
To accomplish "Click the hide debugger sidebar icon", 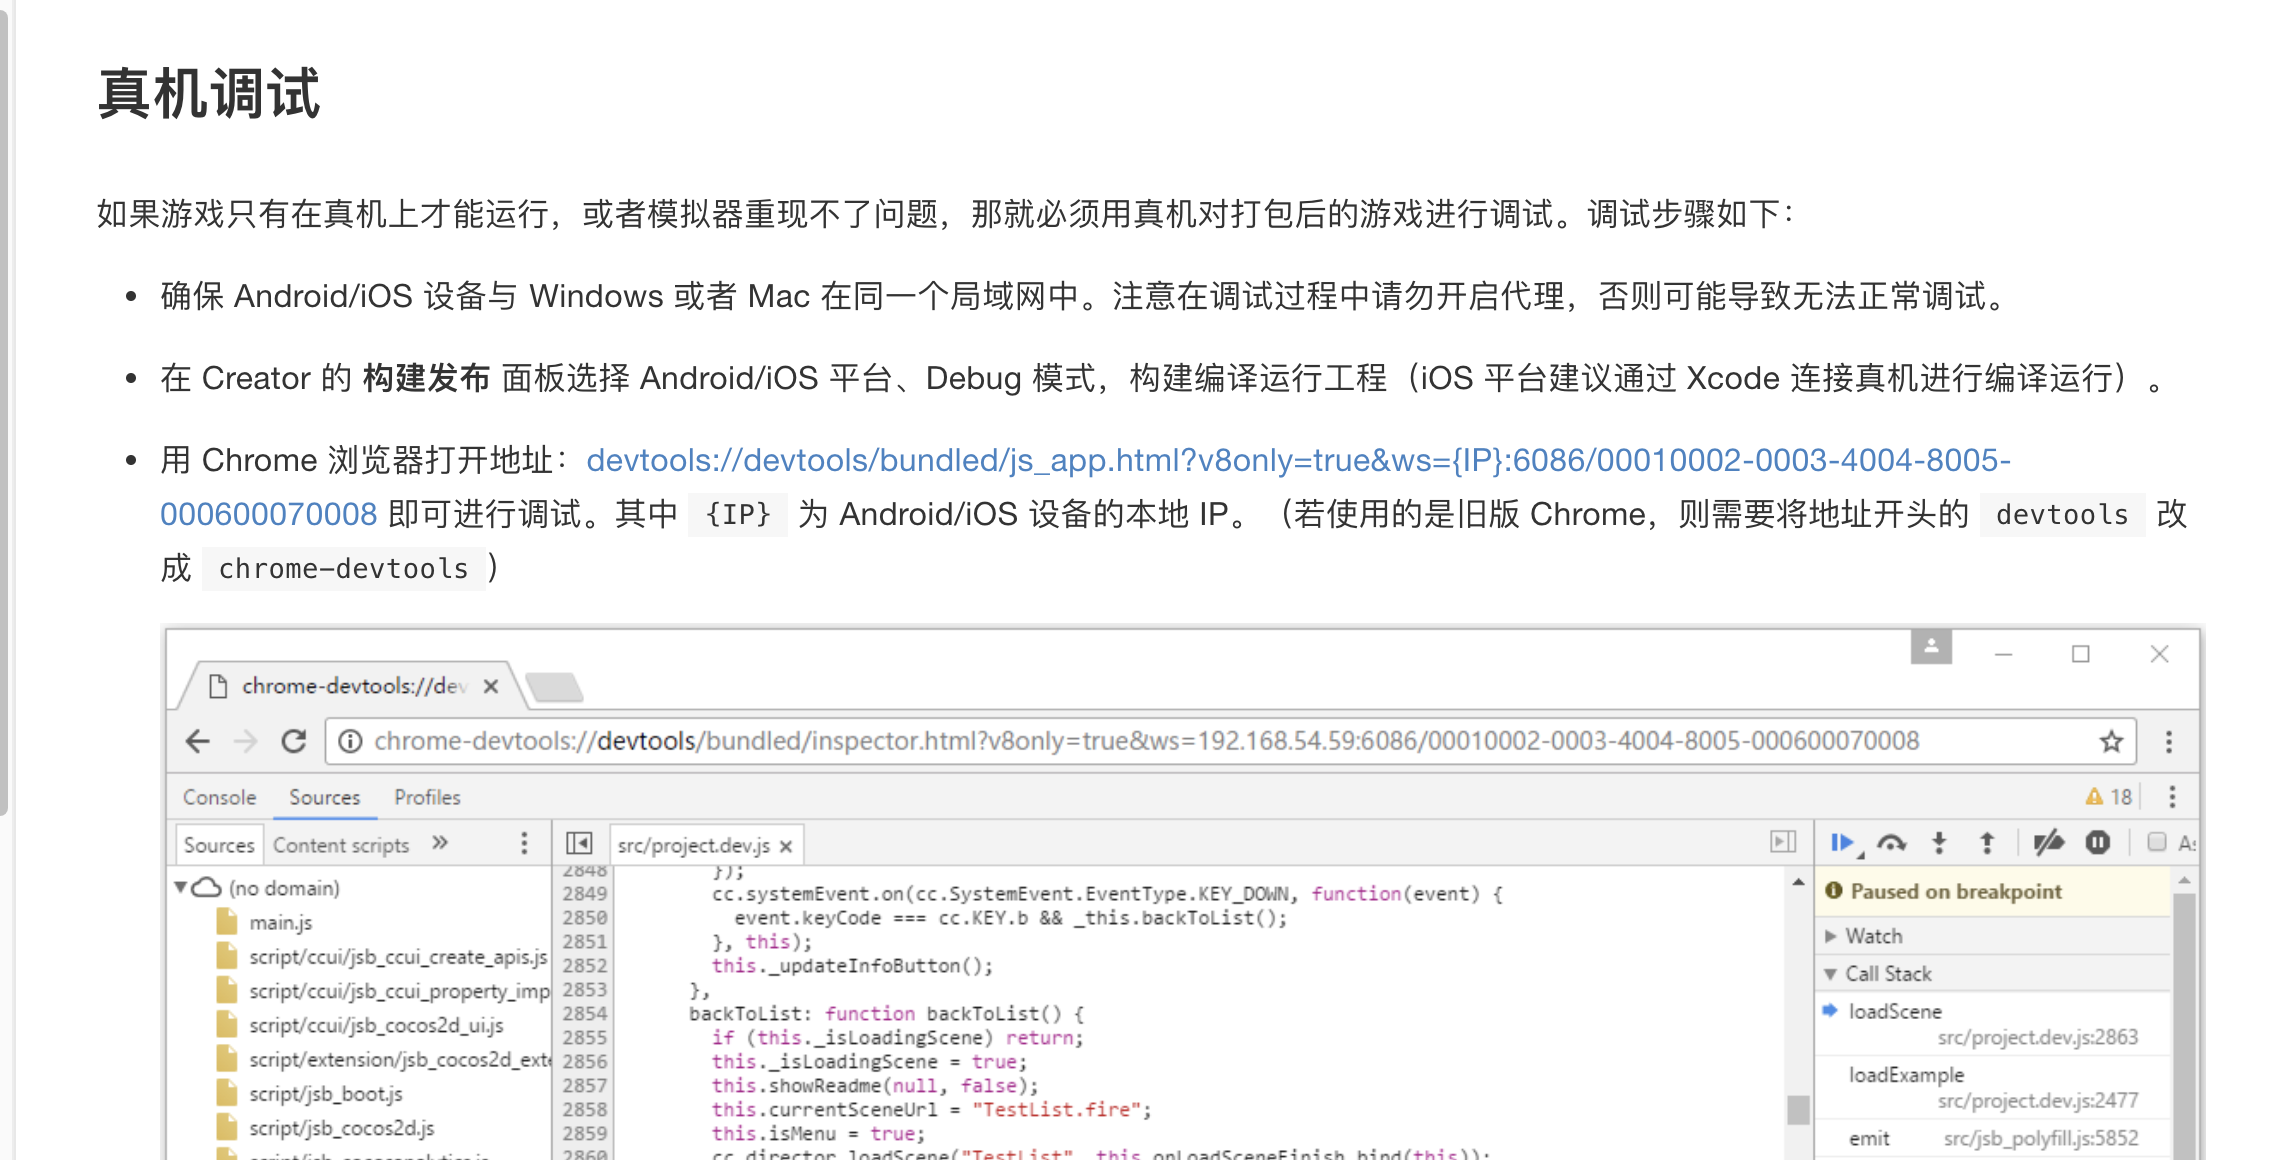I will [x=1783, y=842].
